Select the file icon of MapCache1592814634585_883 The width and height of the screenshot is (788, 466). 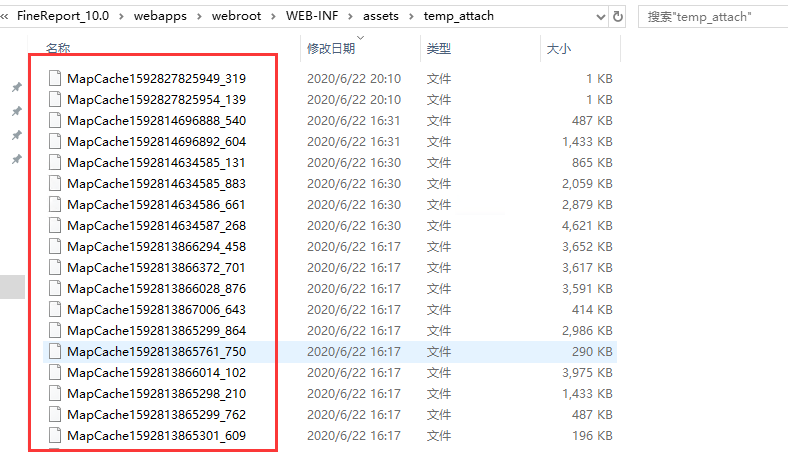tap(55, 183)
